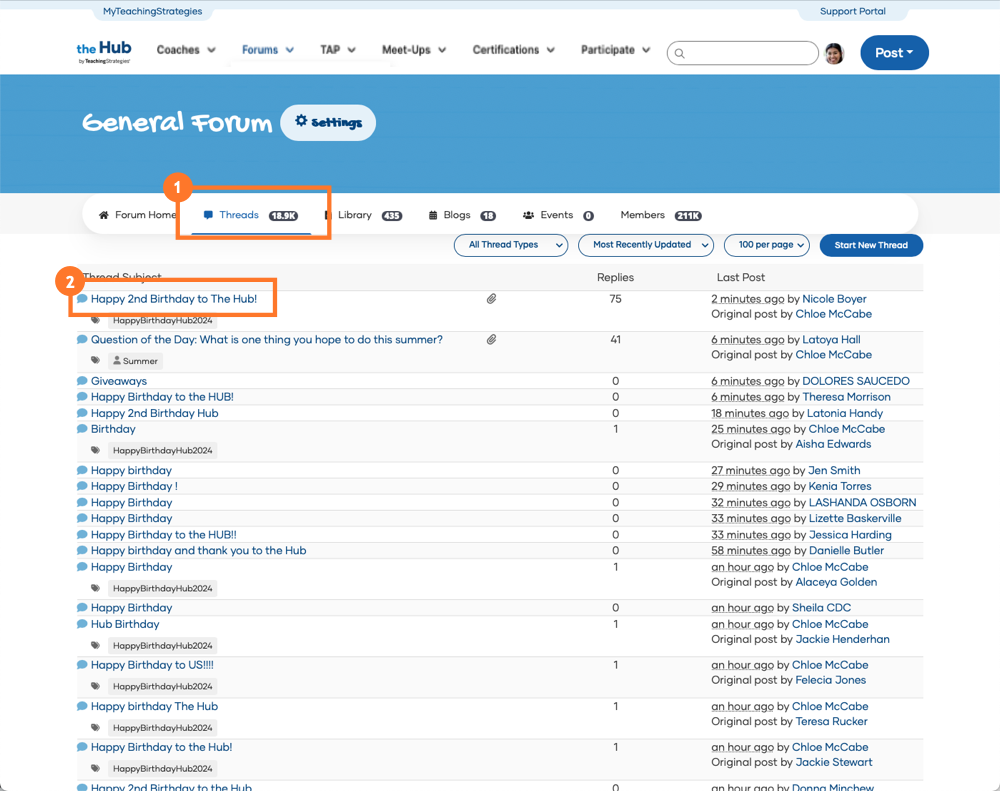Click the user profile avatar
Image resolution: width=1000 pixels, height=791 pixels.
834,54
